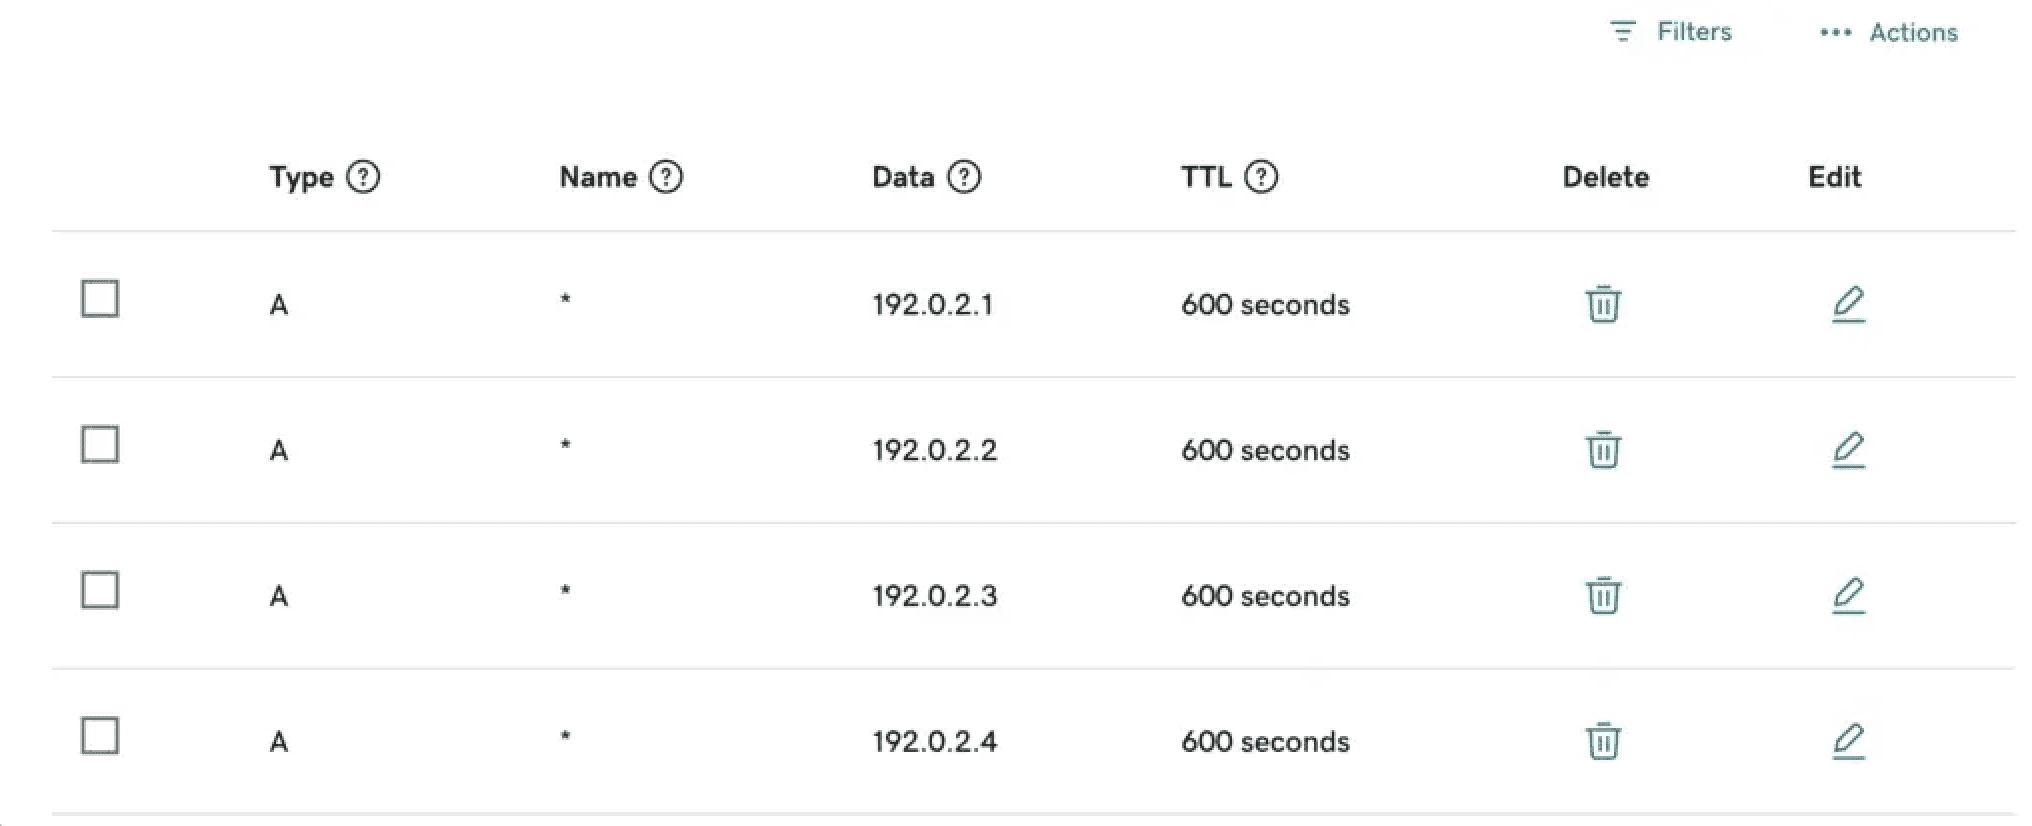Click the Name column help icon

[666, 177]
